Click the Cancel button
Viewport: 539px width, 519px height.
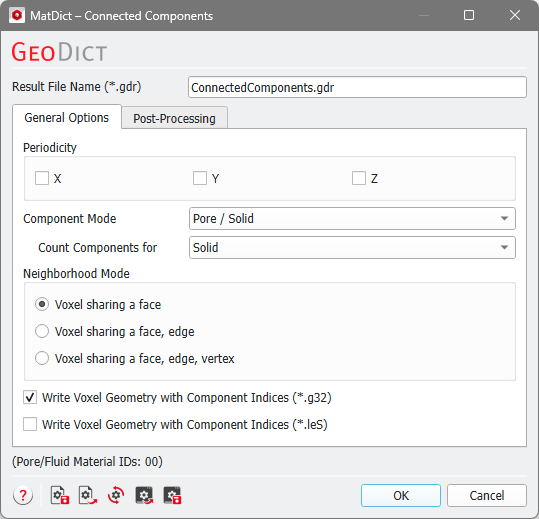(487, 495)
